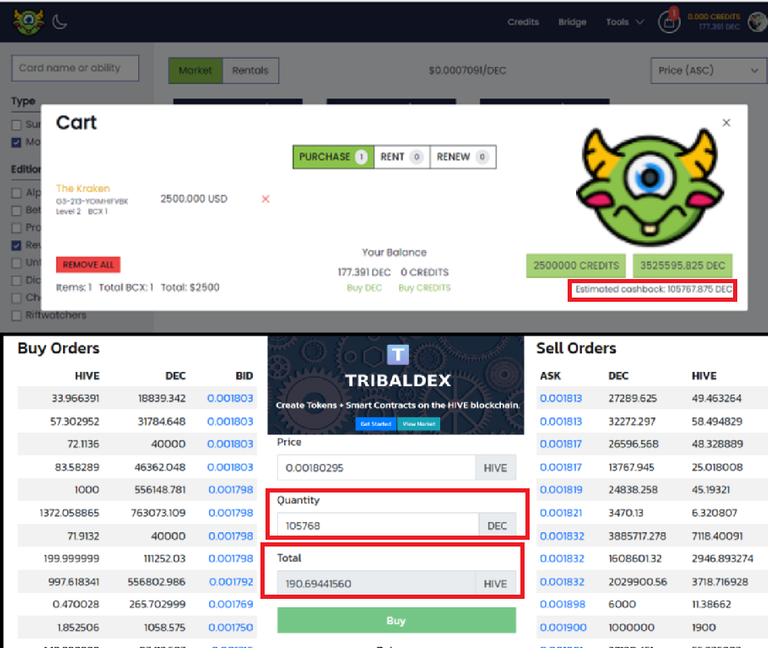Click the Total field 190.69441560
The image size is (768, 648).
[376, 583]
